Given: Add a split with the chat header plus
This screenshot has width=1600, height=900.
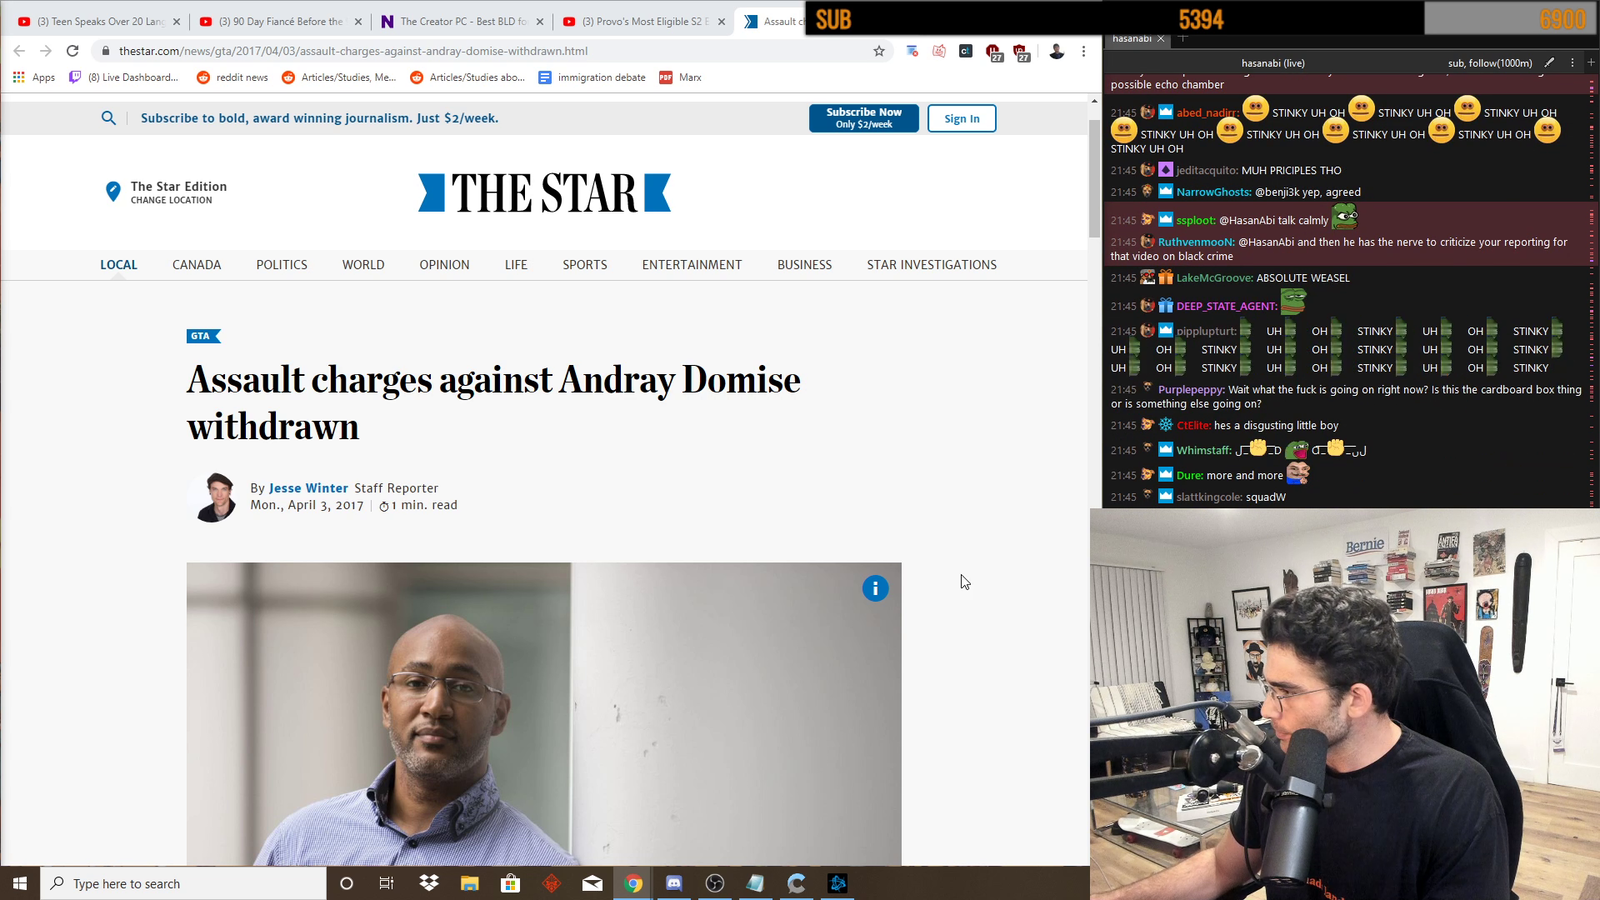Looking at the screenshot, I should pos(1591,62).
